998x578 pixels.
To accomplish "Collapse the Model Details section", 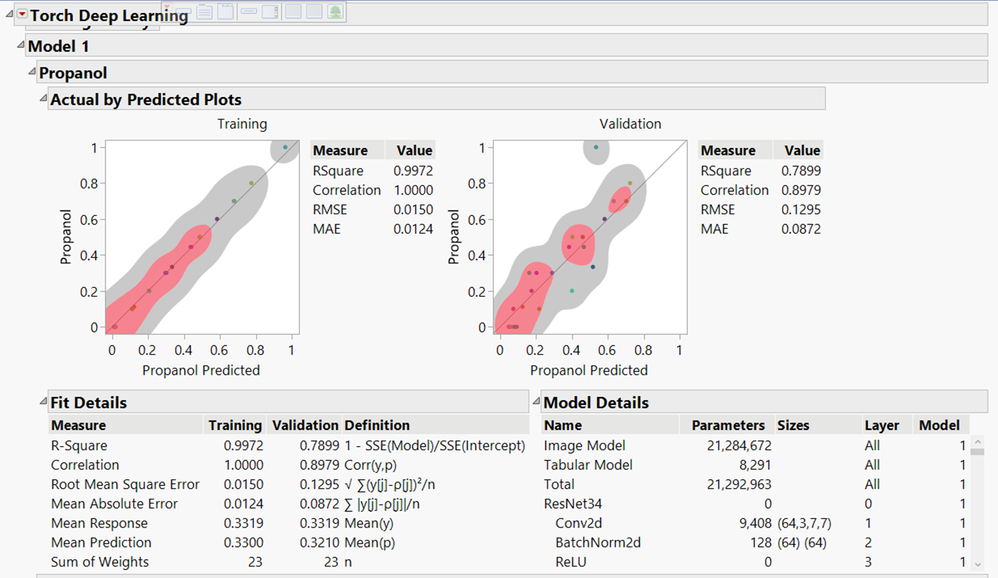I will click(x=535, y=402).
